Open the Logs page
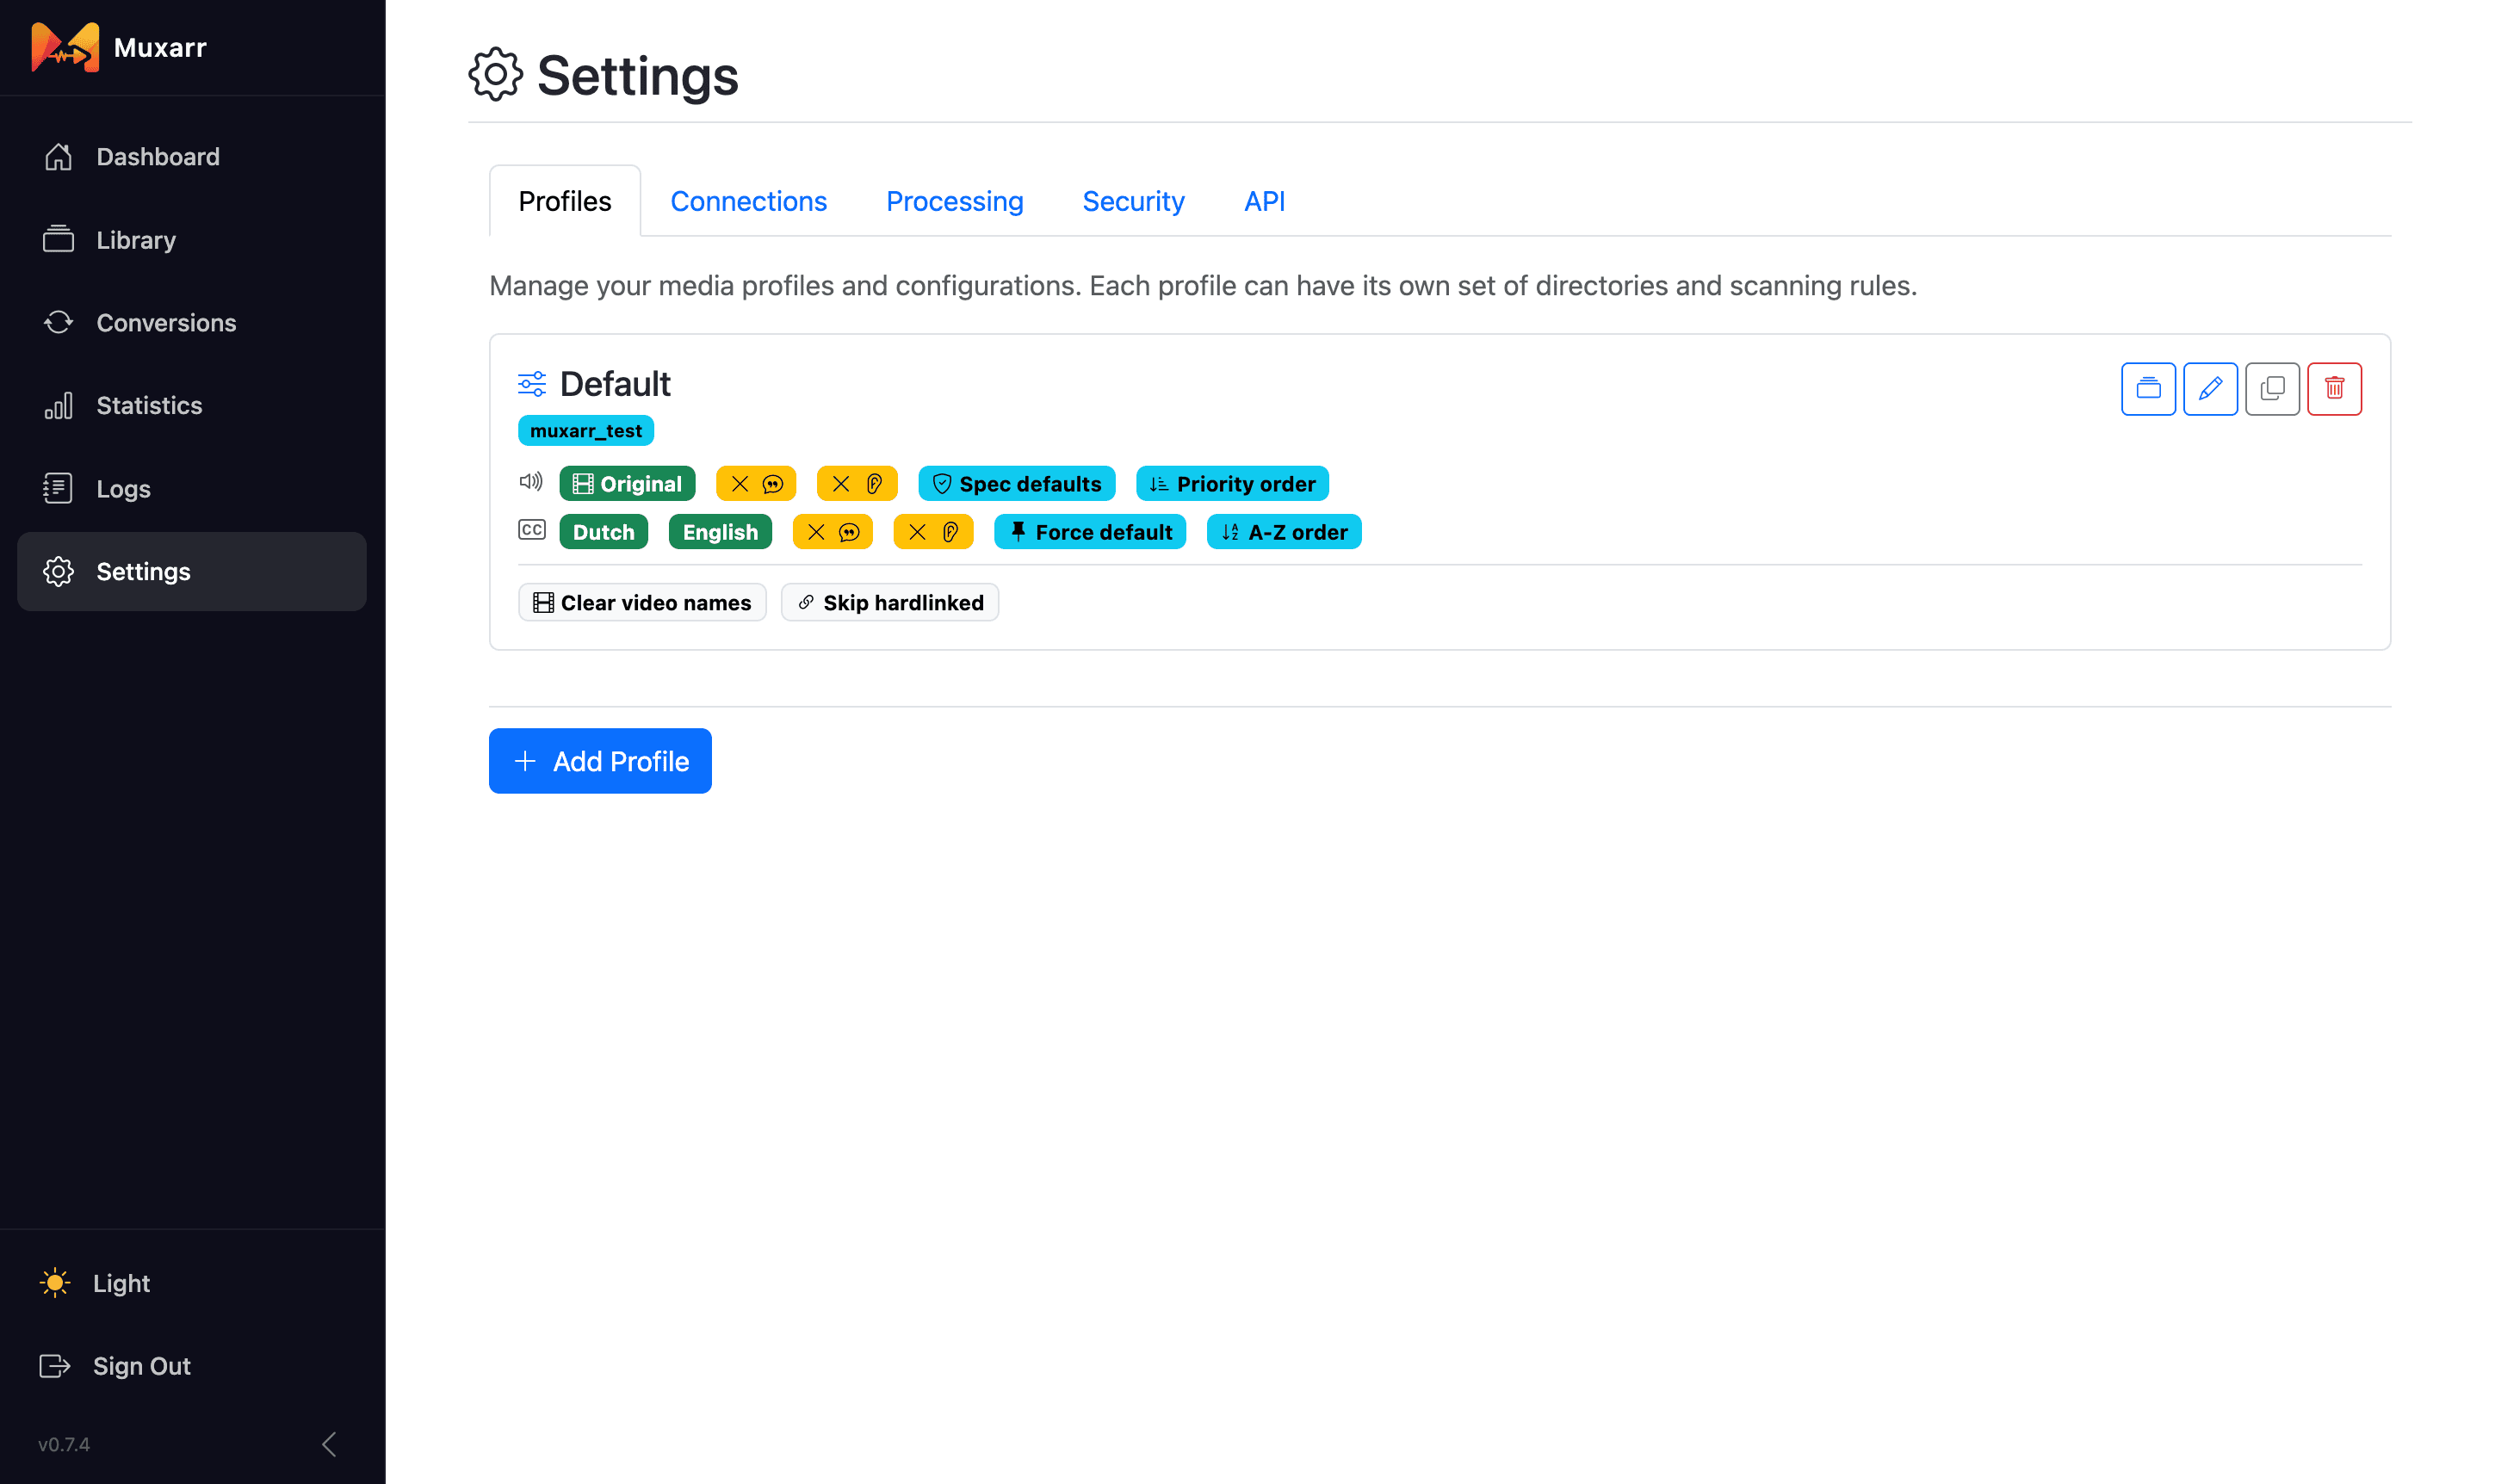Screen dimensions: 2495x1484 (x=192, y=489)
